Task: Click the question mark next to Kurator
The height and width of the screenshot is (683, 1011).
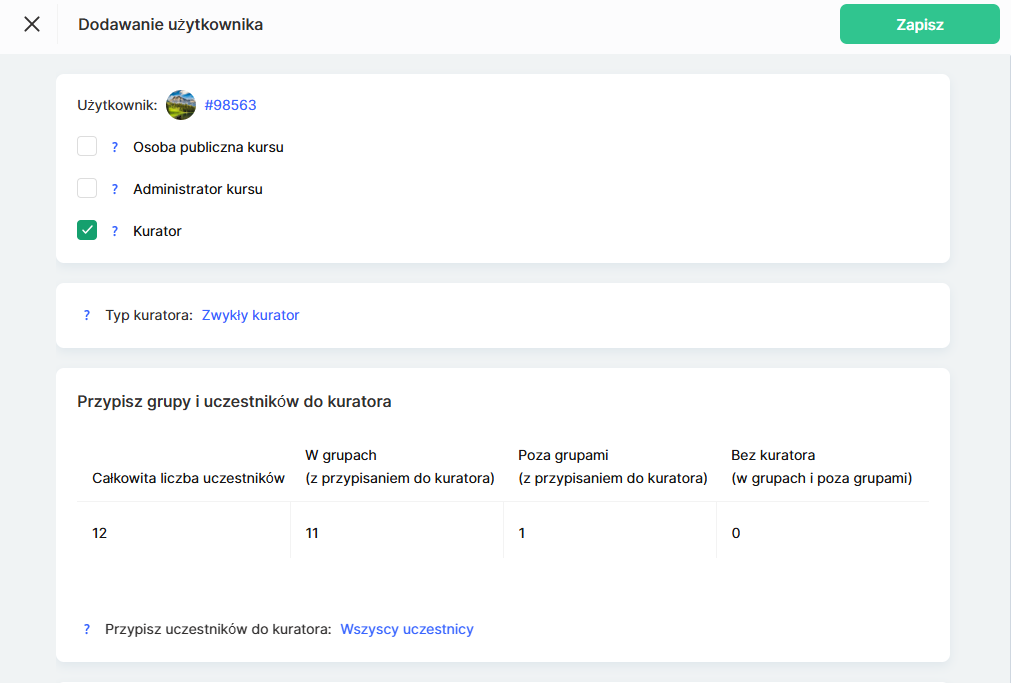Action: click(115, 231)
